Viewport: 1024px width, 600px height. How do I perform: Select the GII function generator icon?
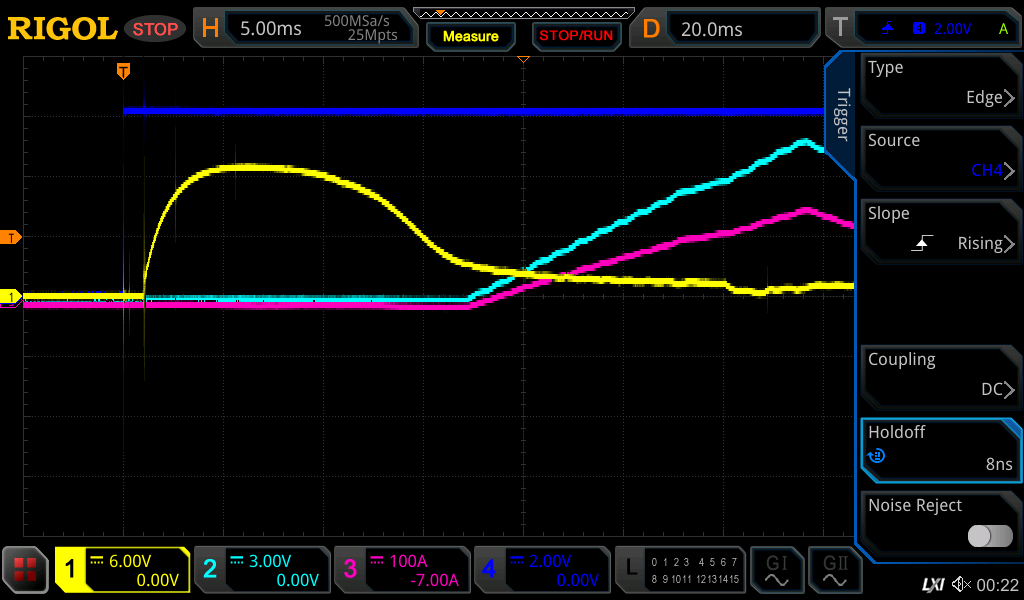835,570
